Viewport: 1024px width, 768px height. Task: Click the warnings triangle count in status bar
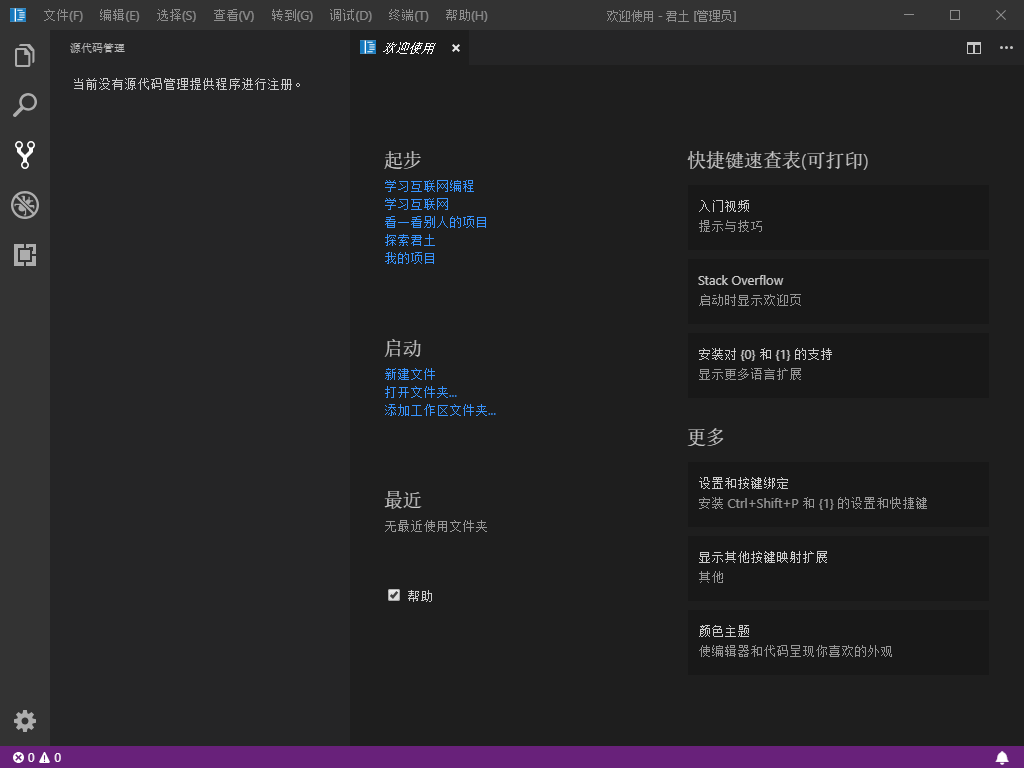point(50,758)
